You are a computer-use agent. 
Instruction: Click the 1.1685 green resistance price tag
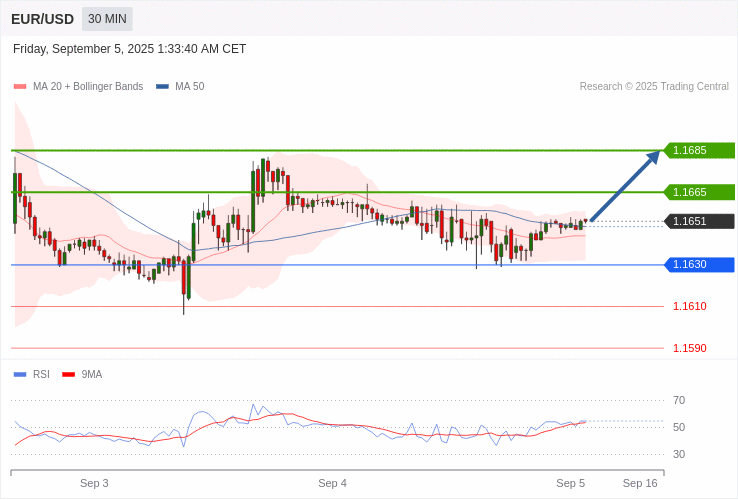click(x=699, y=151)
